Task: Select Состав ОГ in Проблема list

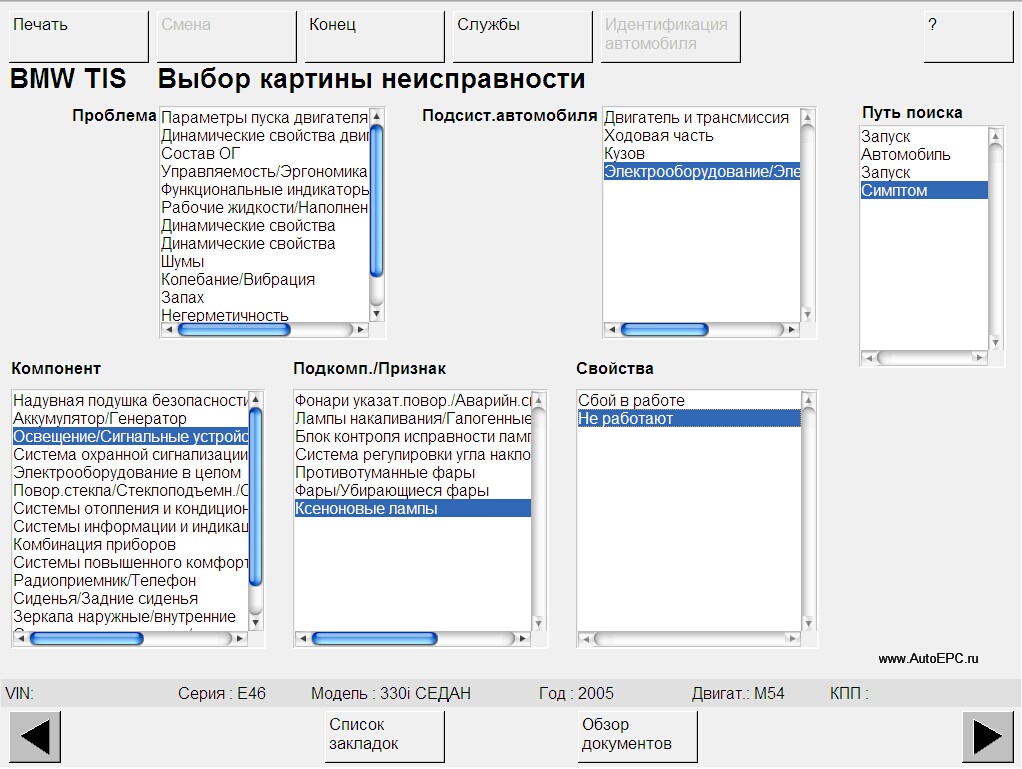Action: [x=265, y=154]
